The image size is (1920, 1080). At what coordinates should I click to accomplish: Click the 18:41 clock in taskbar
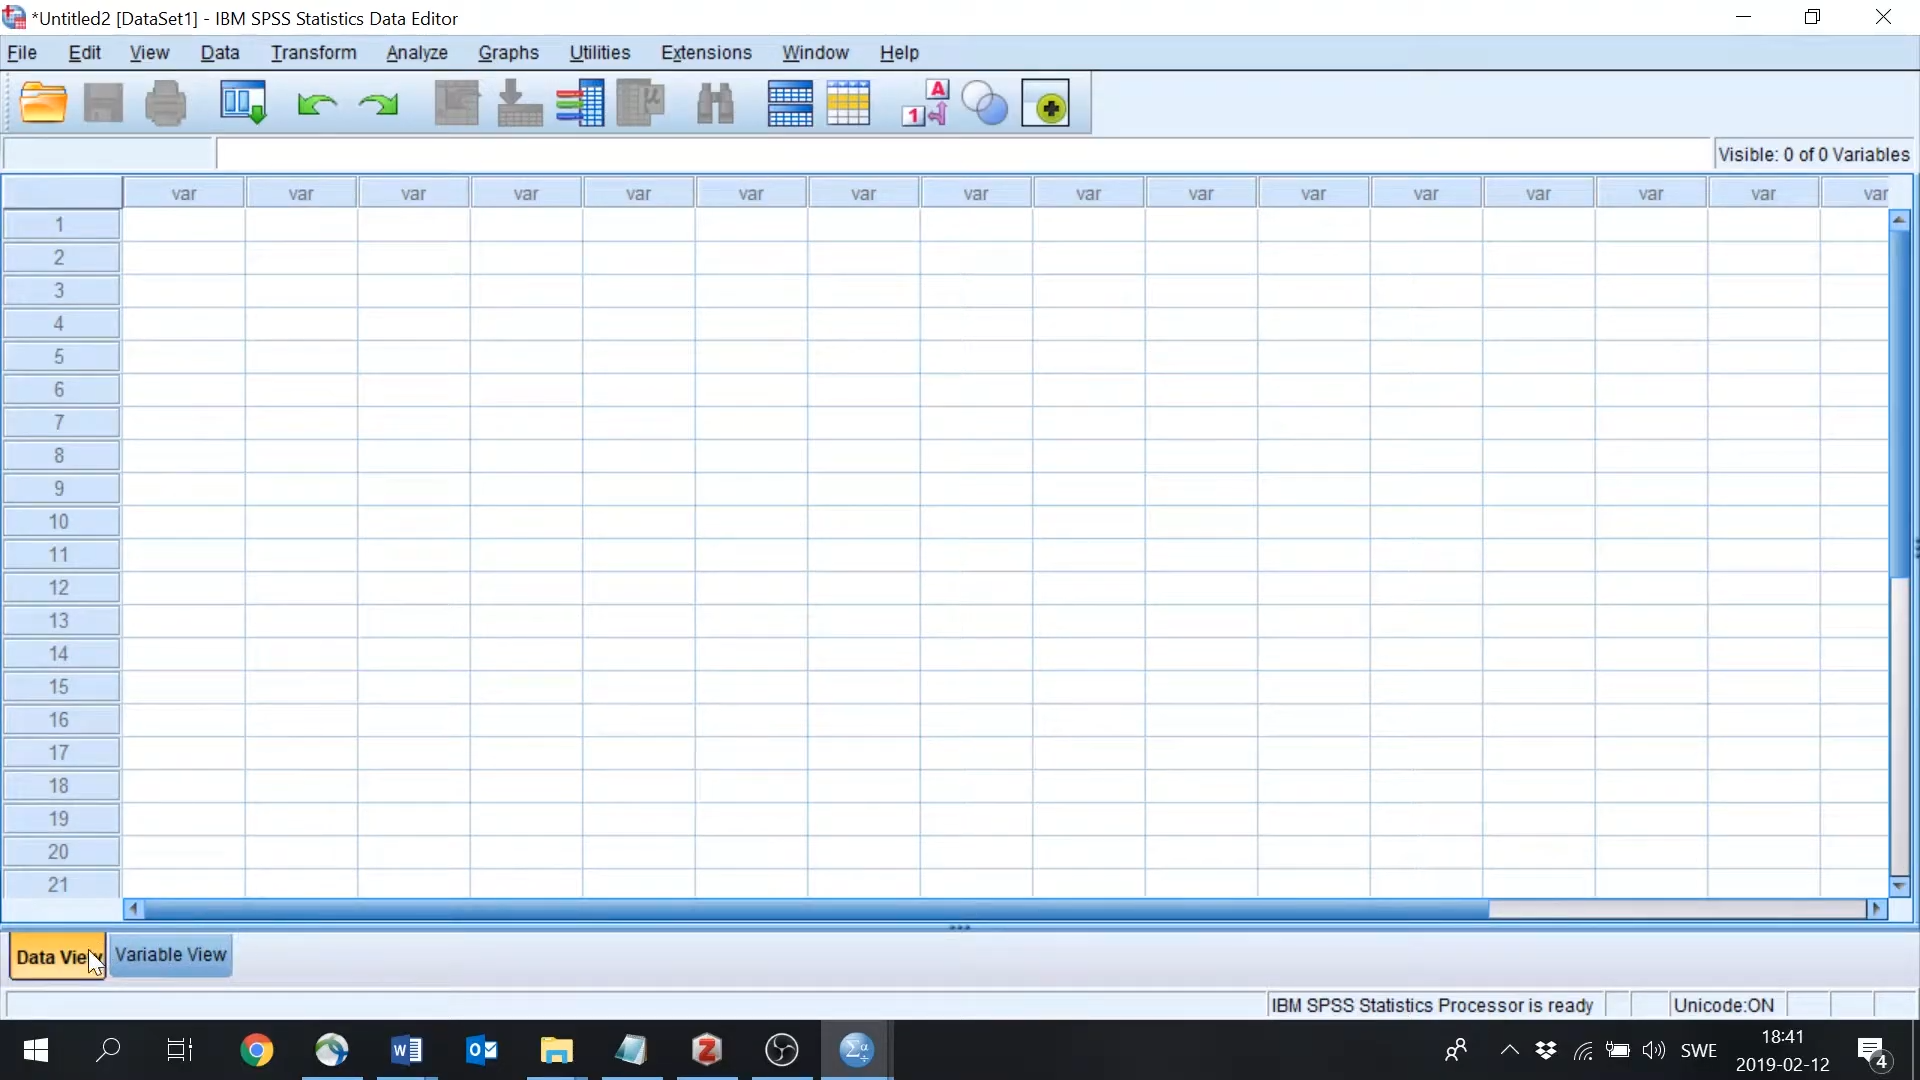[x=1783, y=1037]
